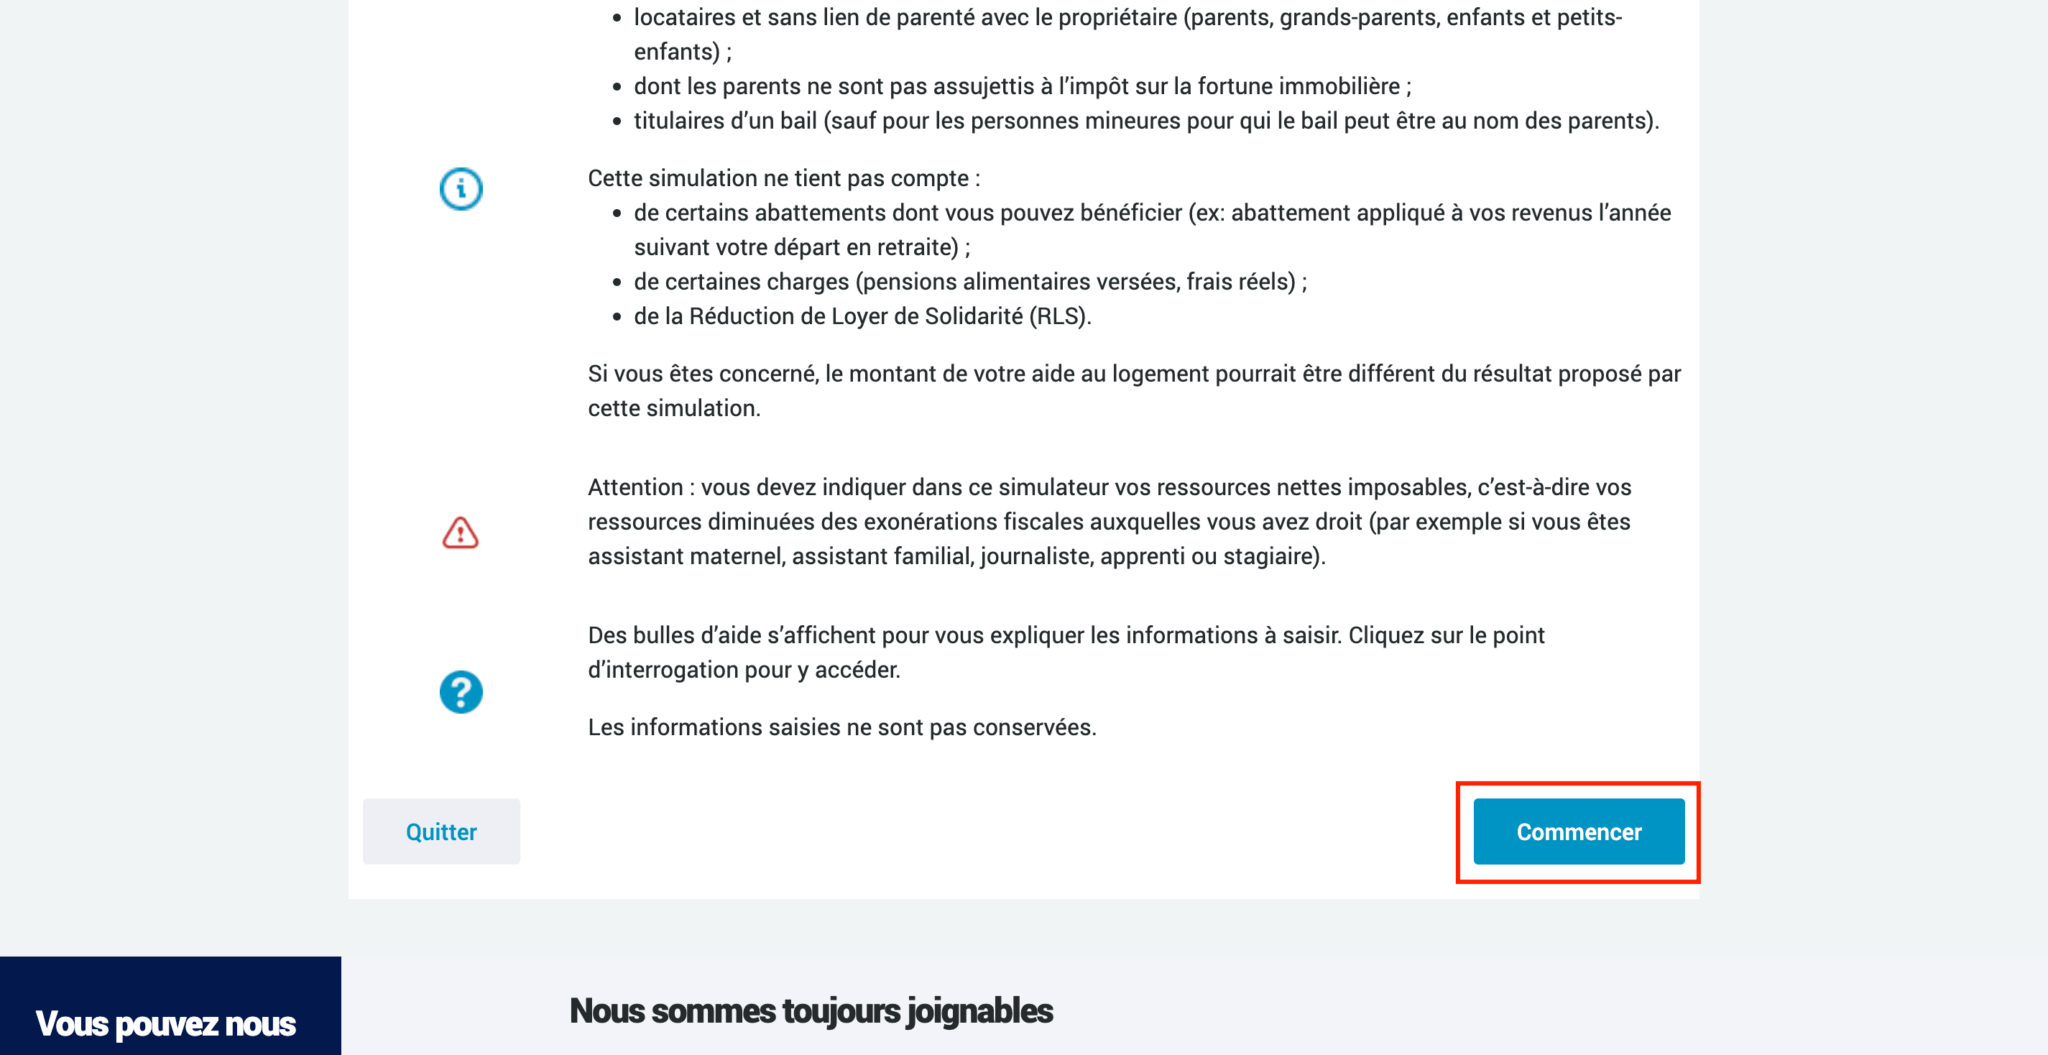Image resolution: width=2048 pixels, height=1055 pixels.
Task: Click the 'Attention' paragraph on ressources nettes imposables
Action: pos(1110,522)
